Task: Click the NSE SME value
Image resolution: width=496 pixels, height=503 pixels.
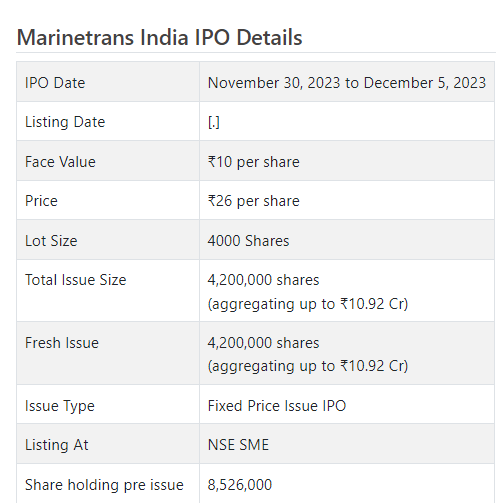Action: tap(238, 445)
